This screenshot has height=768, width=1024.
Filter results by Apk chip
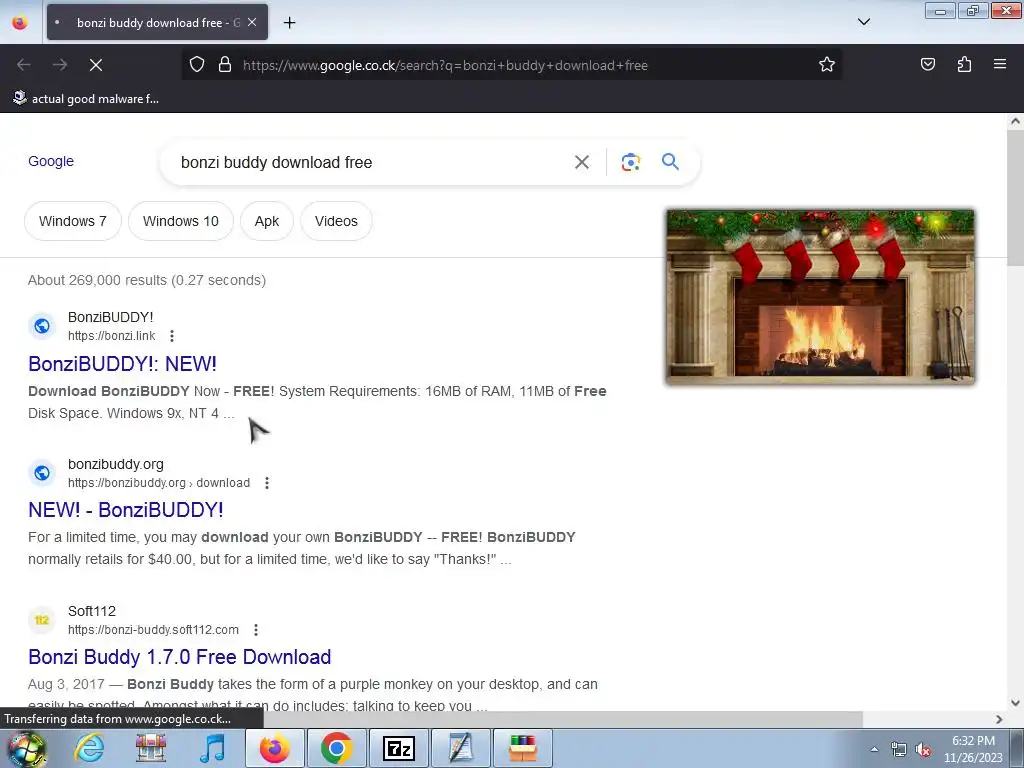point(266,221)
